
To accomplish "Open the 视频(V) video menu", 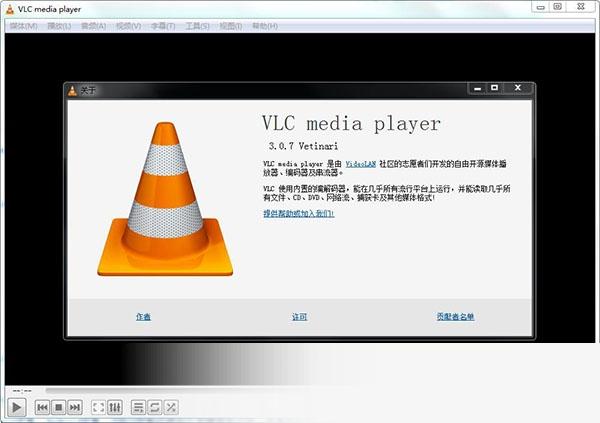I will pos(129,26).
